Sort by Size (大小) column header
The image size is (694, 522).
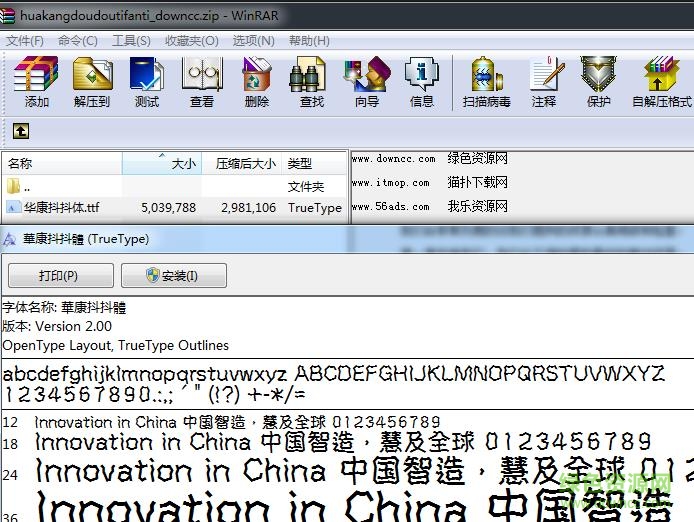(162, 163)
